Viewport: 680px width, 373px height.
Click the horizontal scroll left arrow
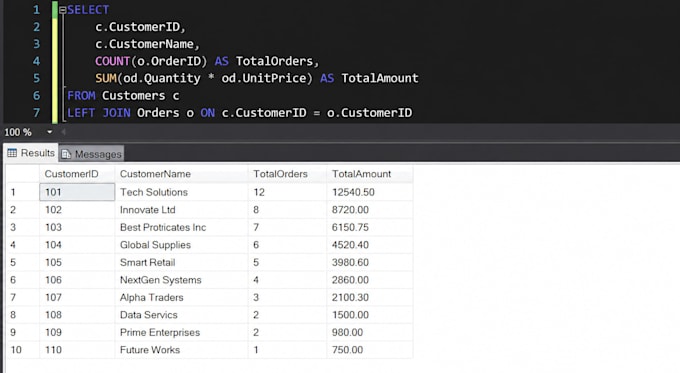(63, 132)
